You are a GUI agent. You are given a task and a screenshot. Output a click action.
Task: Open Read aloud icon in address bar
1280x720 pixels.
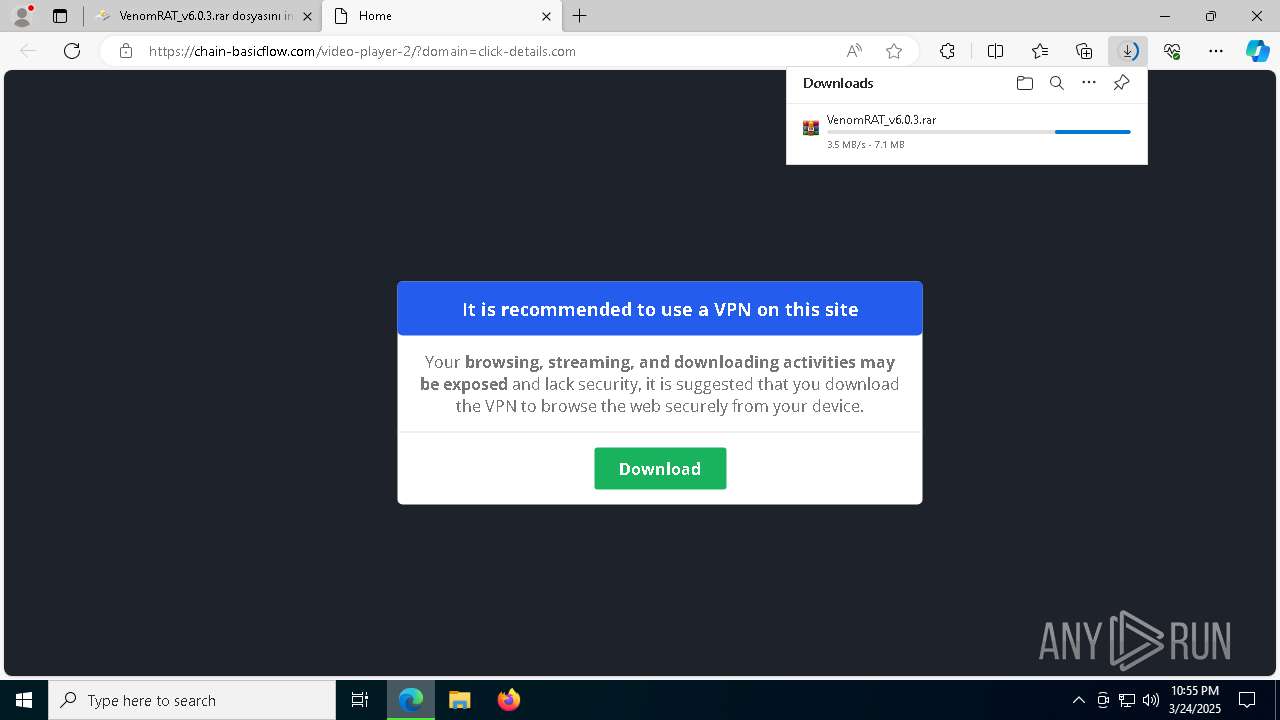pos(854,51)
